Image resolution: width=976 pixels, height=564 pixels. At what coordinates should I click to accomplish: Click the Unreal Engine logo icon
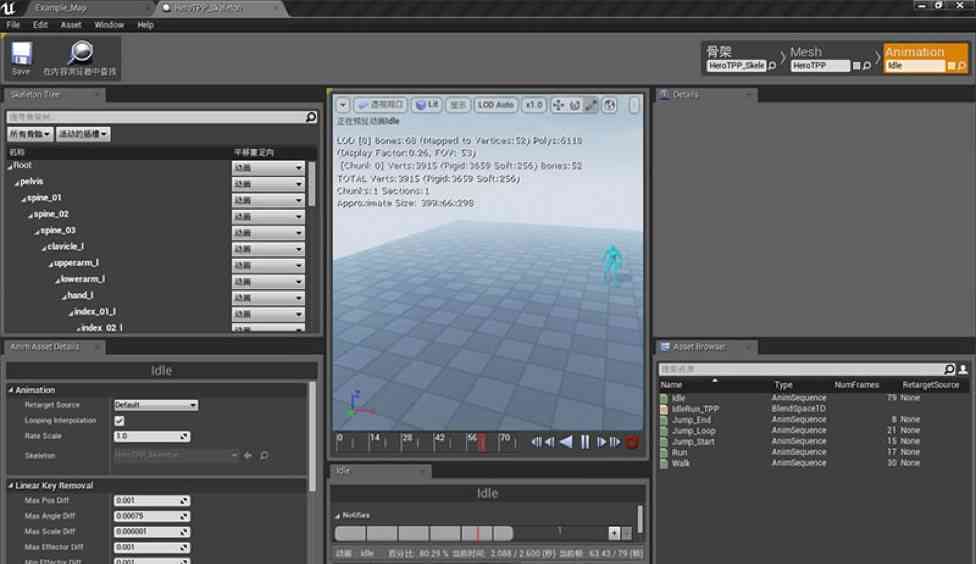(x=8, y=7)
